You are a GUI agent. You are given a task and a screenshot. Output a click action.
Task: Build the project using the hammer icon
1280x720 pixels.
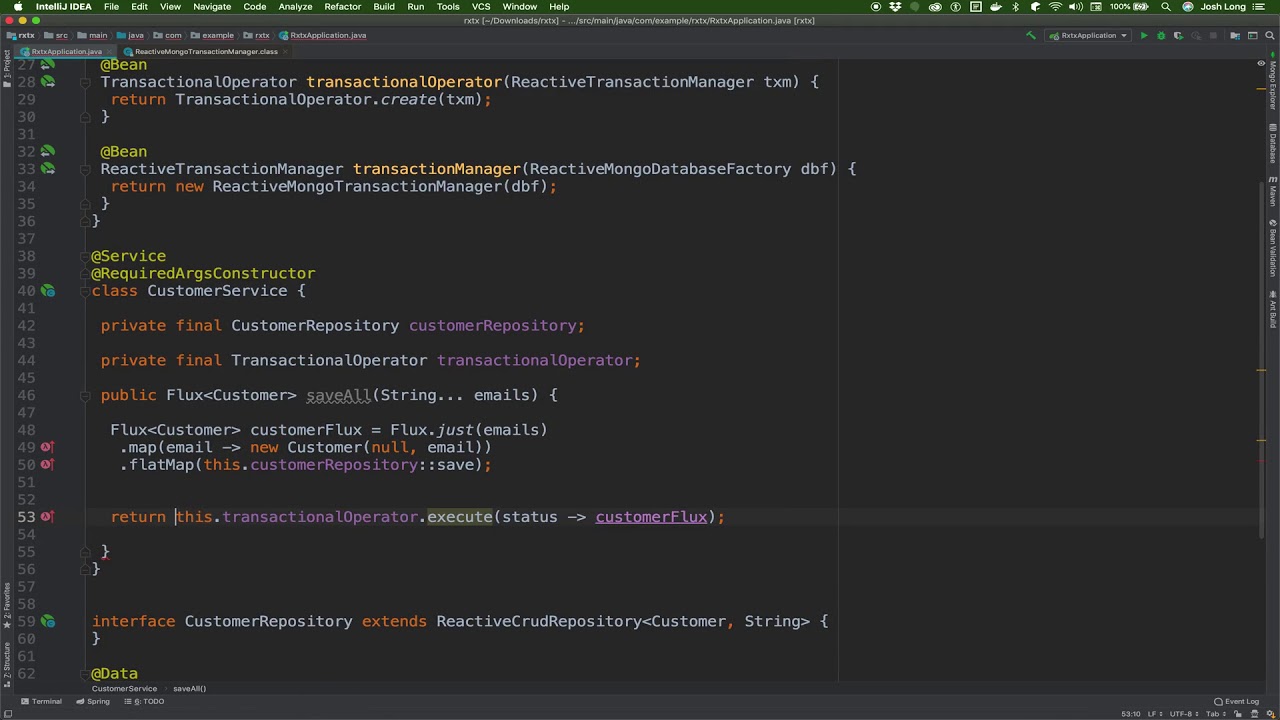pyautogui.click(x=1030, y=35)
